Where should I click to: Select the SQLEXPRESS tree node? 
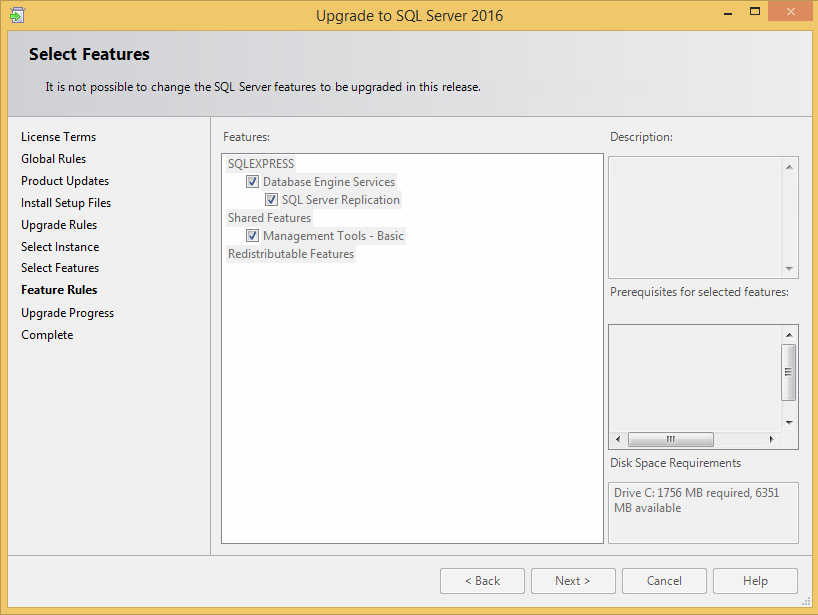pos(261,164)
